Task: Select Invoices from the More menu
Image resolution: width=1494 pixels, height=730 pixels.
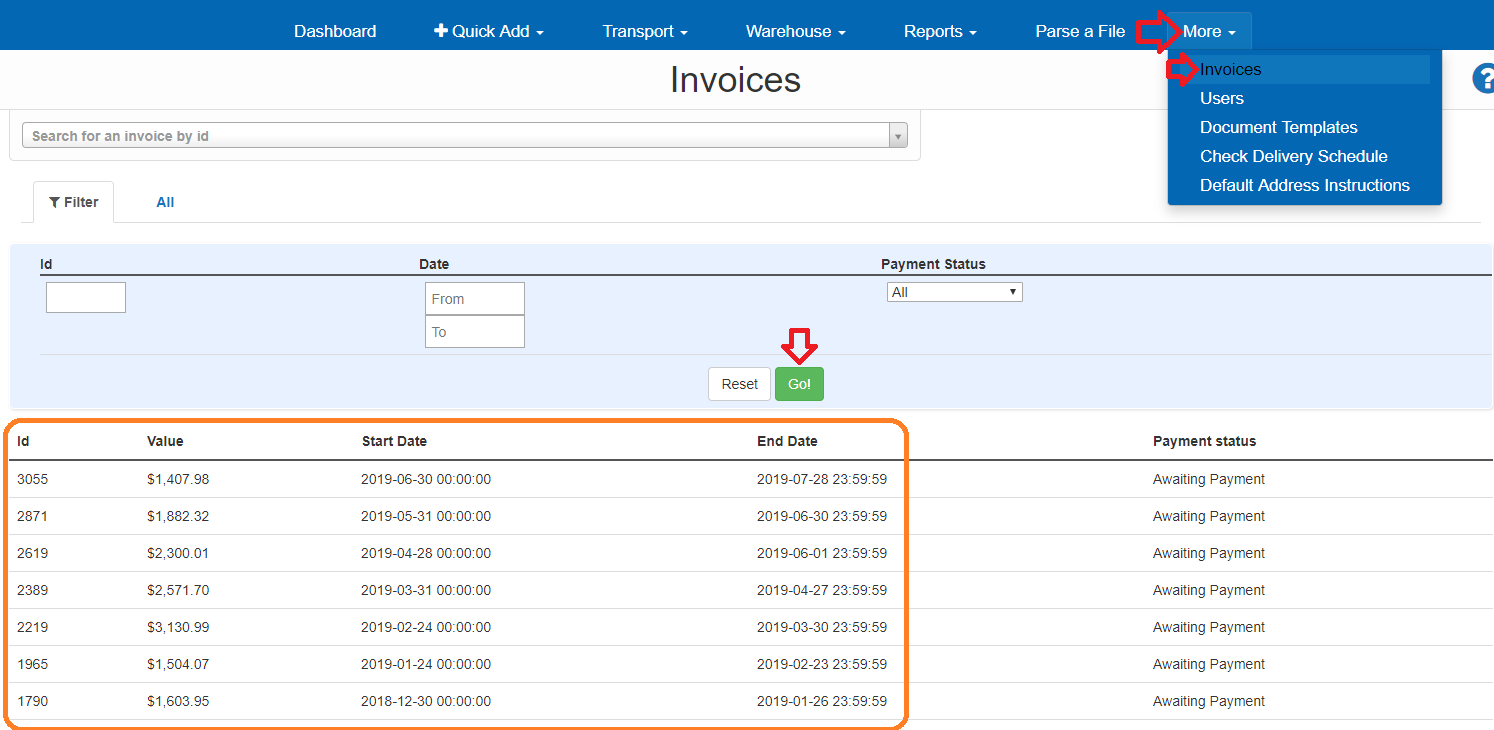Action: pos(1230,70)
